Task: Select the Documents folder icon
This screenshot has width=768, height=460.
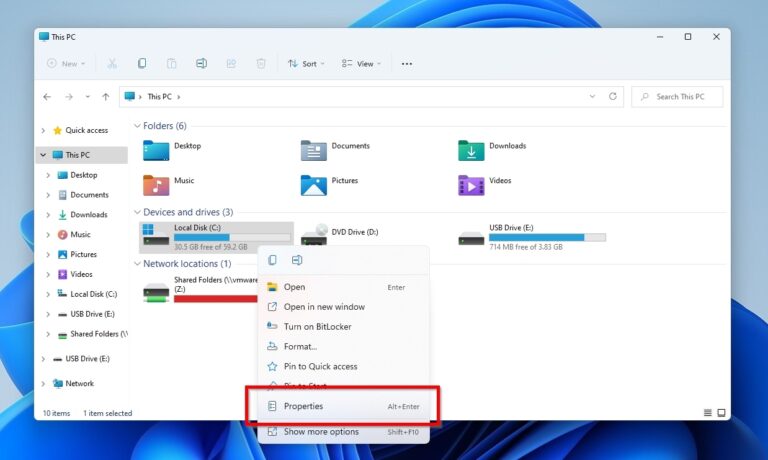Action: 313,150
